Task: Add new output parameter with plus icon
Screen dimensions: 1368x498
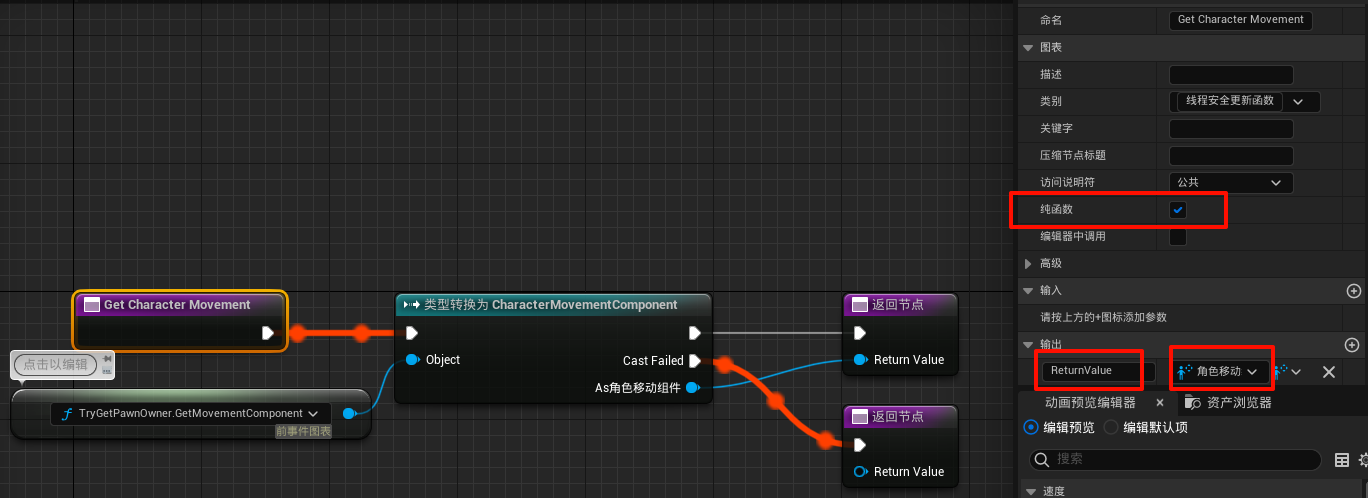Action: [1354, 344]
